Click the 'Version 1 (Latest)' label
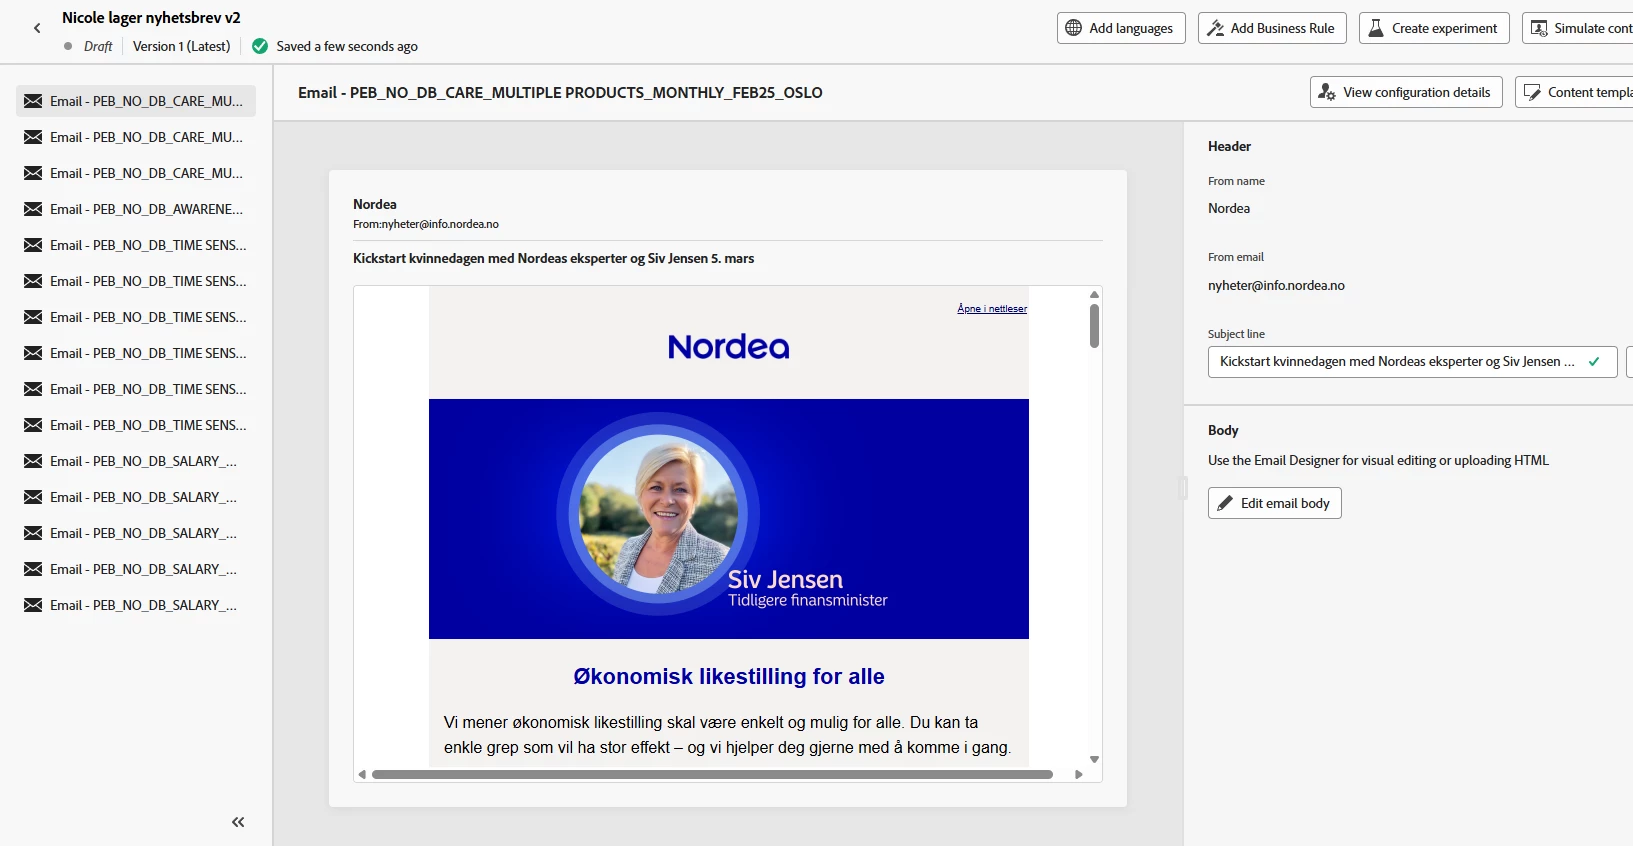The width and height of the screenshot is (1633, 846). pos(181,46)
